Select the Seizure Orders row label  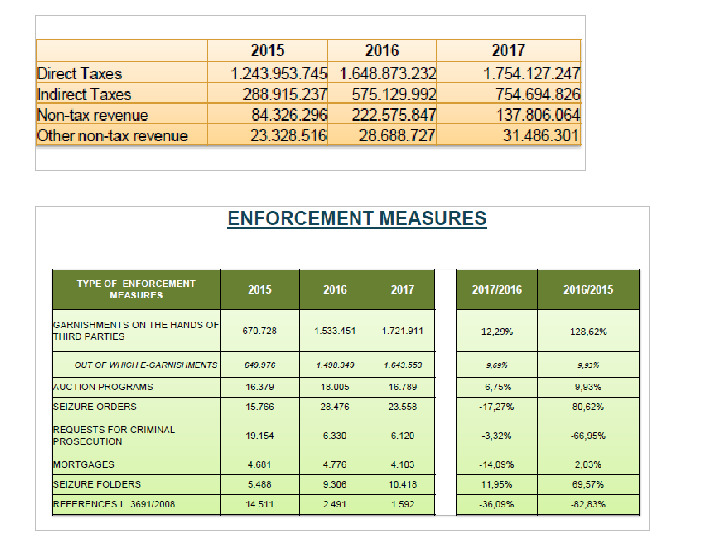point(95,406)
